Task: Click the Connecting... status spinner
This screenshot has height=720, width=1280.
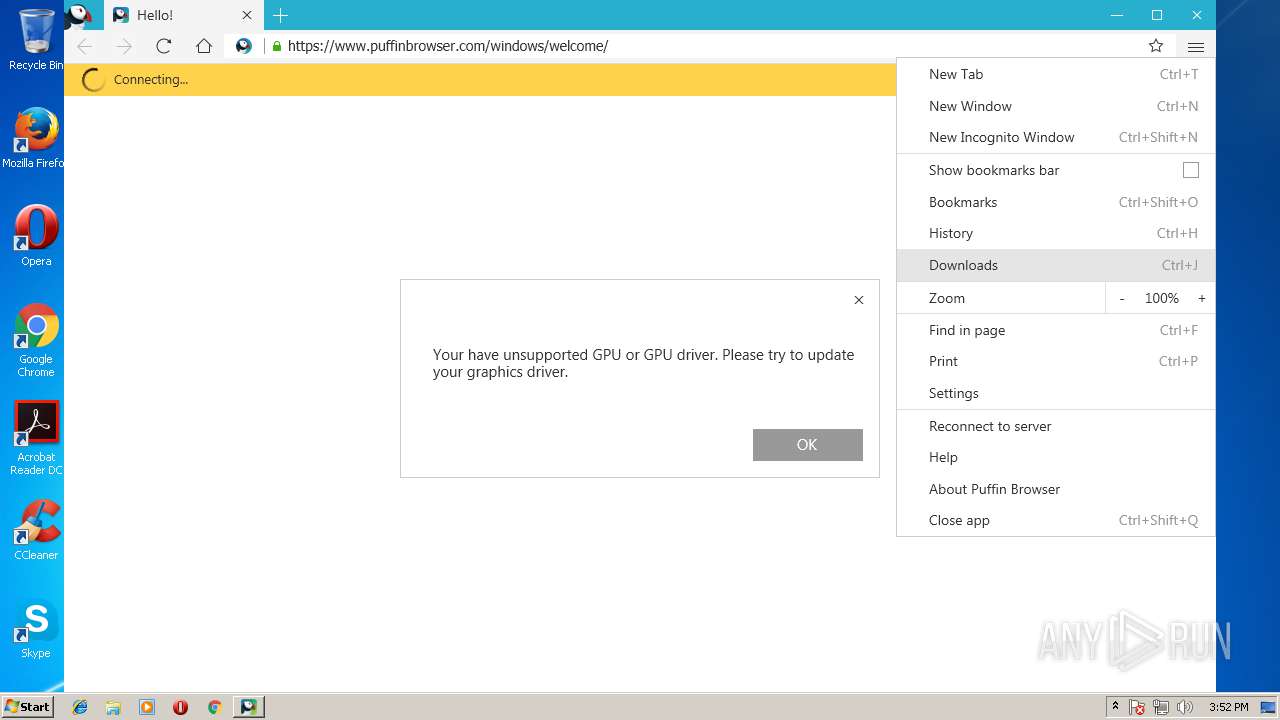Action: [x=93, y=80]
